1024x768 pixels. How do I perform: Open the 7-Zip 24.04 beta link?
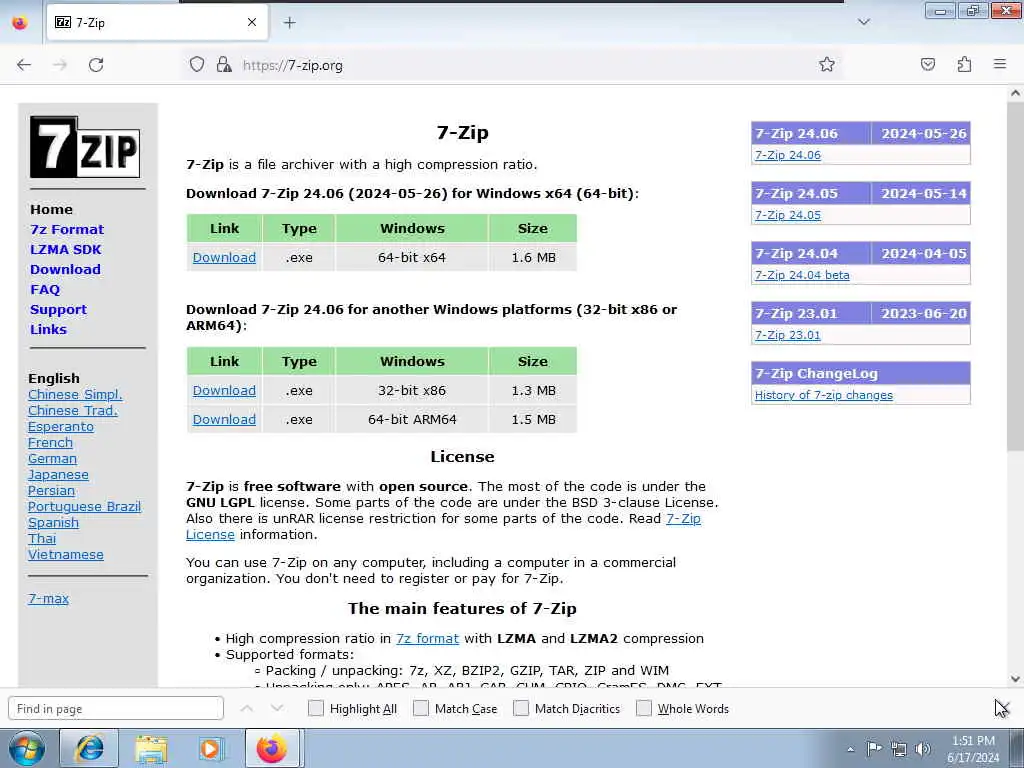[x=802, y=275]
